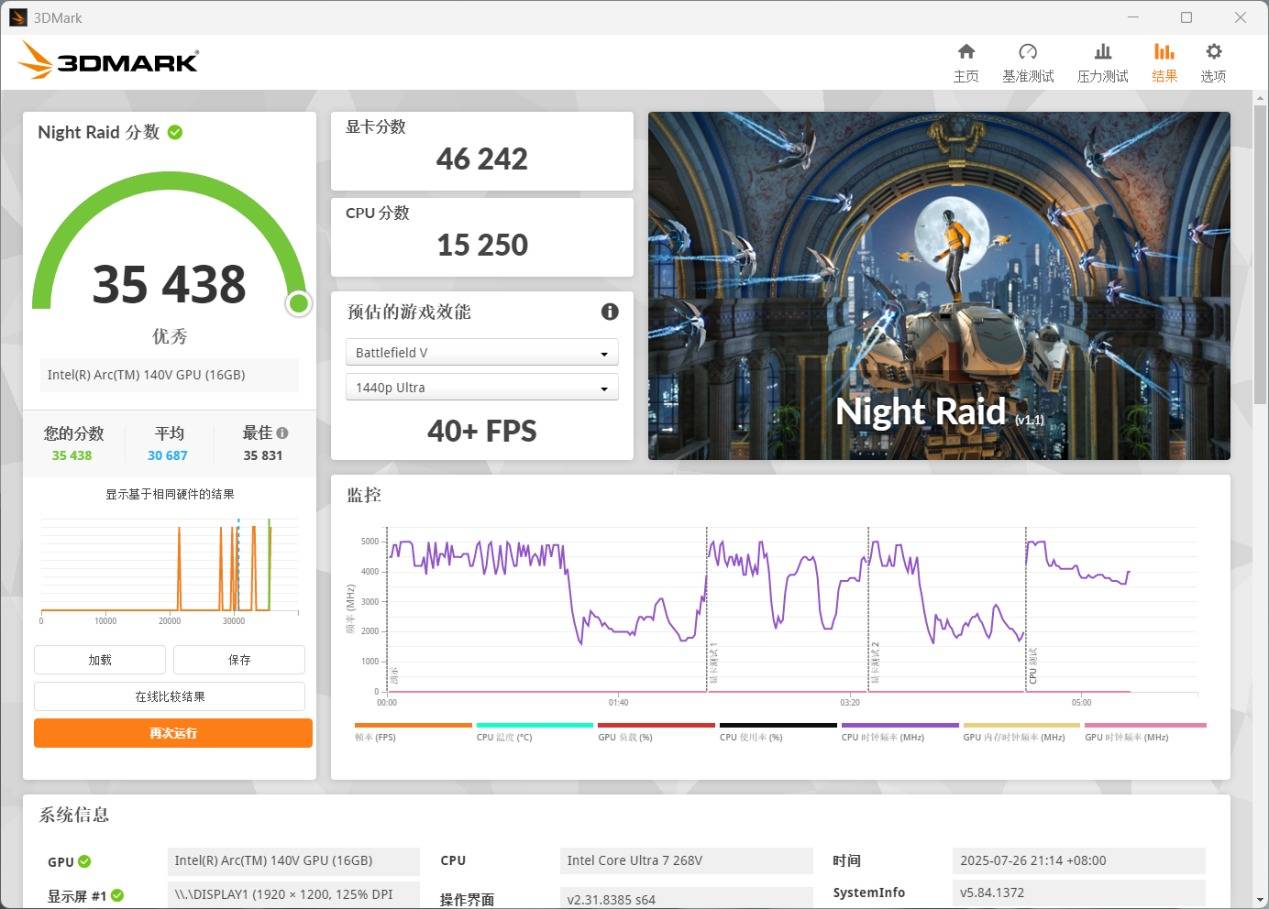Click the vertical scrollbar on right edge

(x=1260, y=300)
